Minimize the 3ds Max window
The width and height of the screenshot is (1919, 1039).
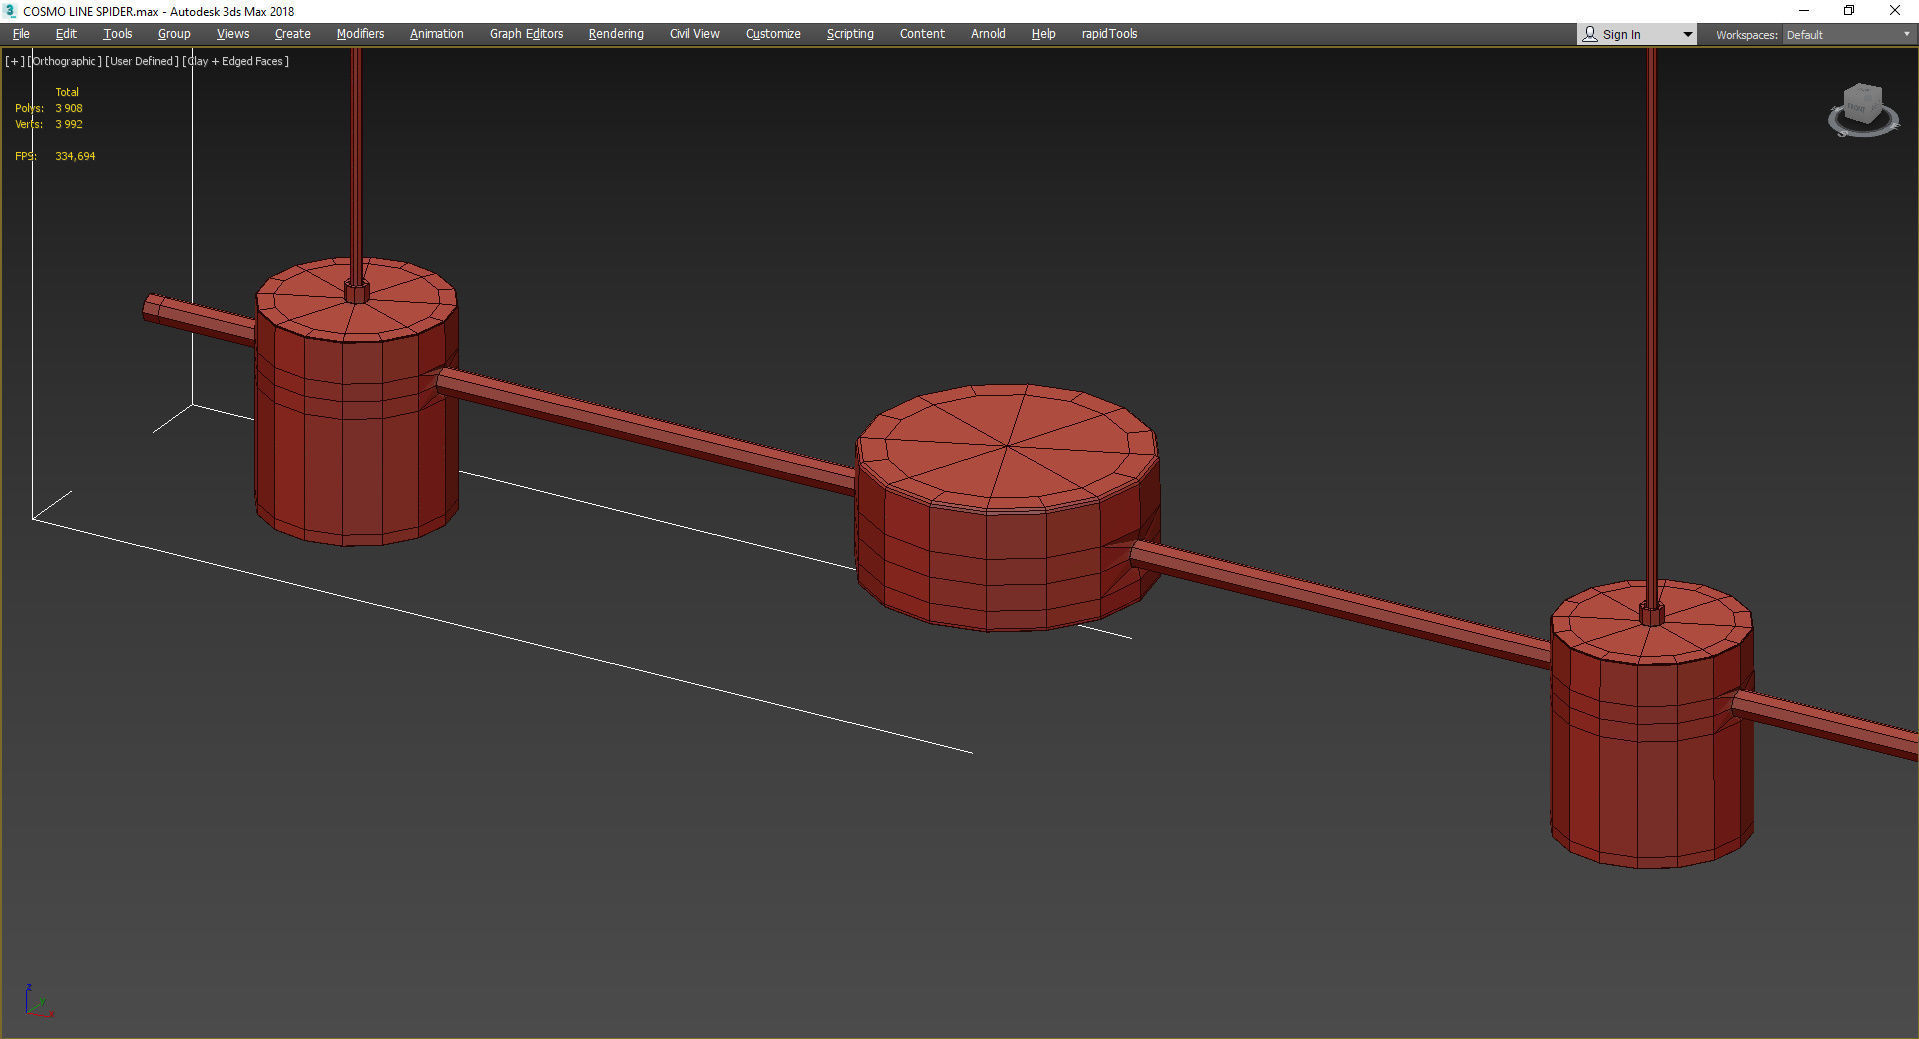pyautogui.click(x=1805, y=11)
